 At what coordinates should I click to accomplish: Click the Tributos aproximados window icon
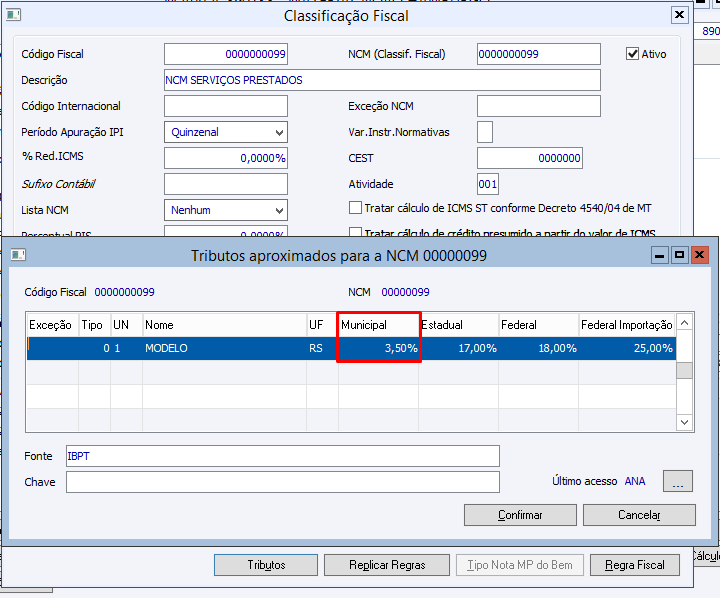(18, 254)
